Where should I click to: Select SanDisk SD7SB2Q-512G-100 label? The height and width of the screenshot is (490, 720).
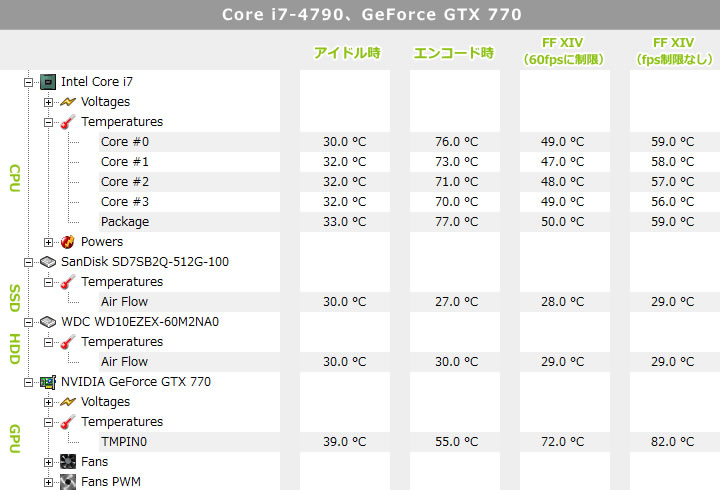[x=145, y=262]
